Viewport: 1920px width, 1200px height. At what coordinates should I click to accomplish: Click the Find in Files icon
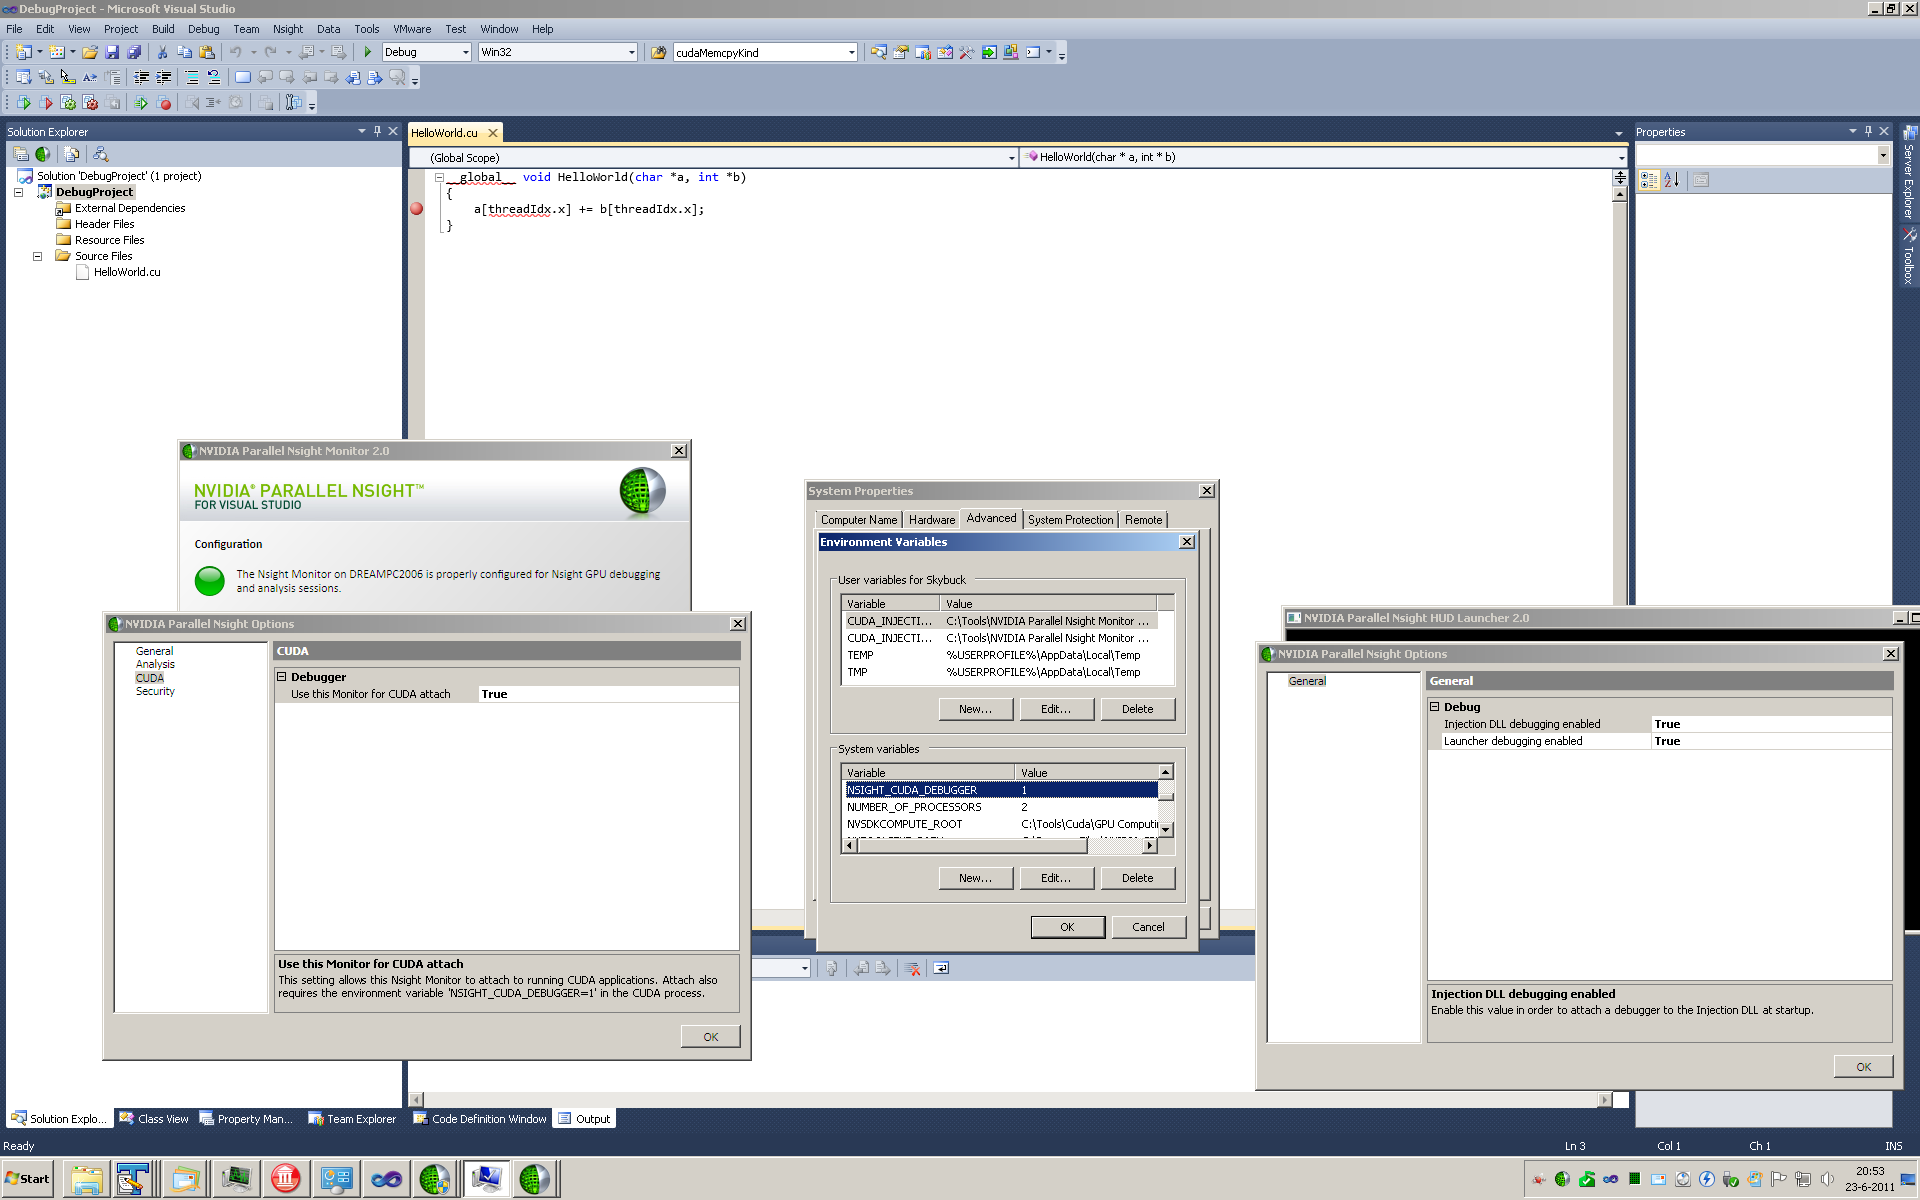click(658, 52)
